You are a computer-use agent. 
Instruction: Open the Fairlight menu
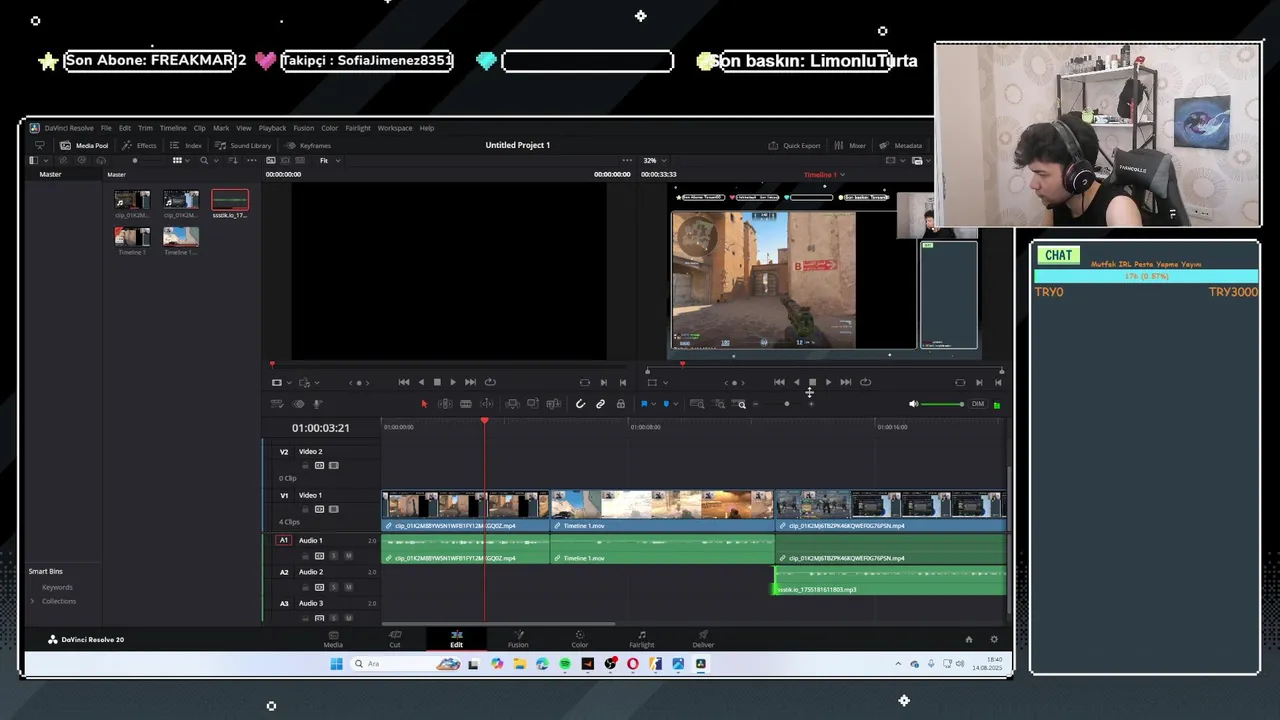click(358, 128)
